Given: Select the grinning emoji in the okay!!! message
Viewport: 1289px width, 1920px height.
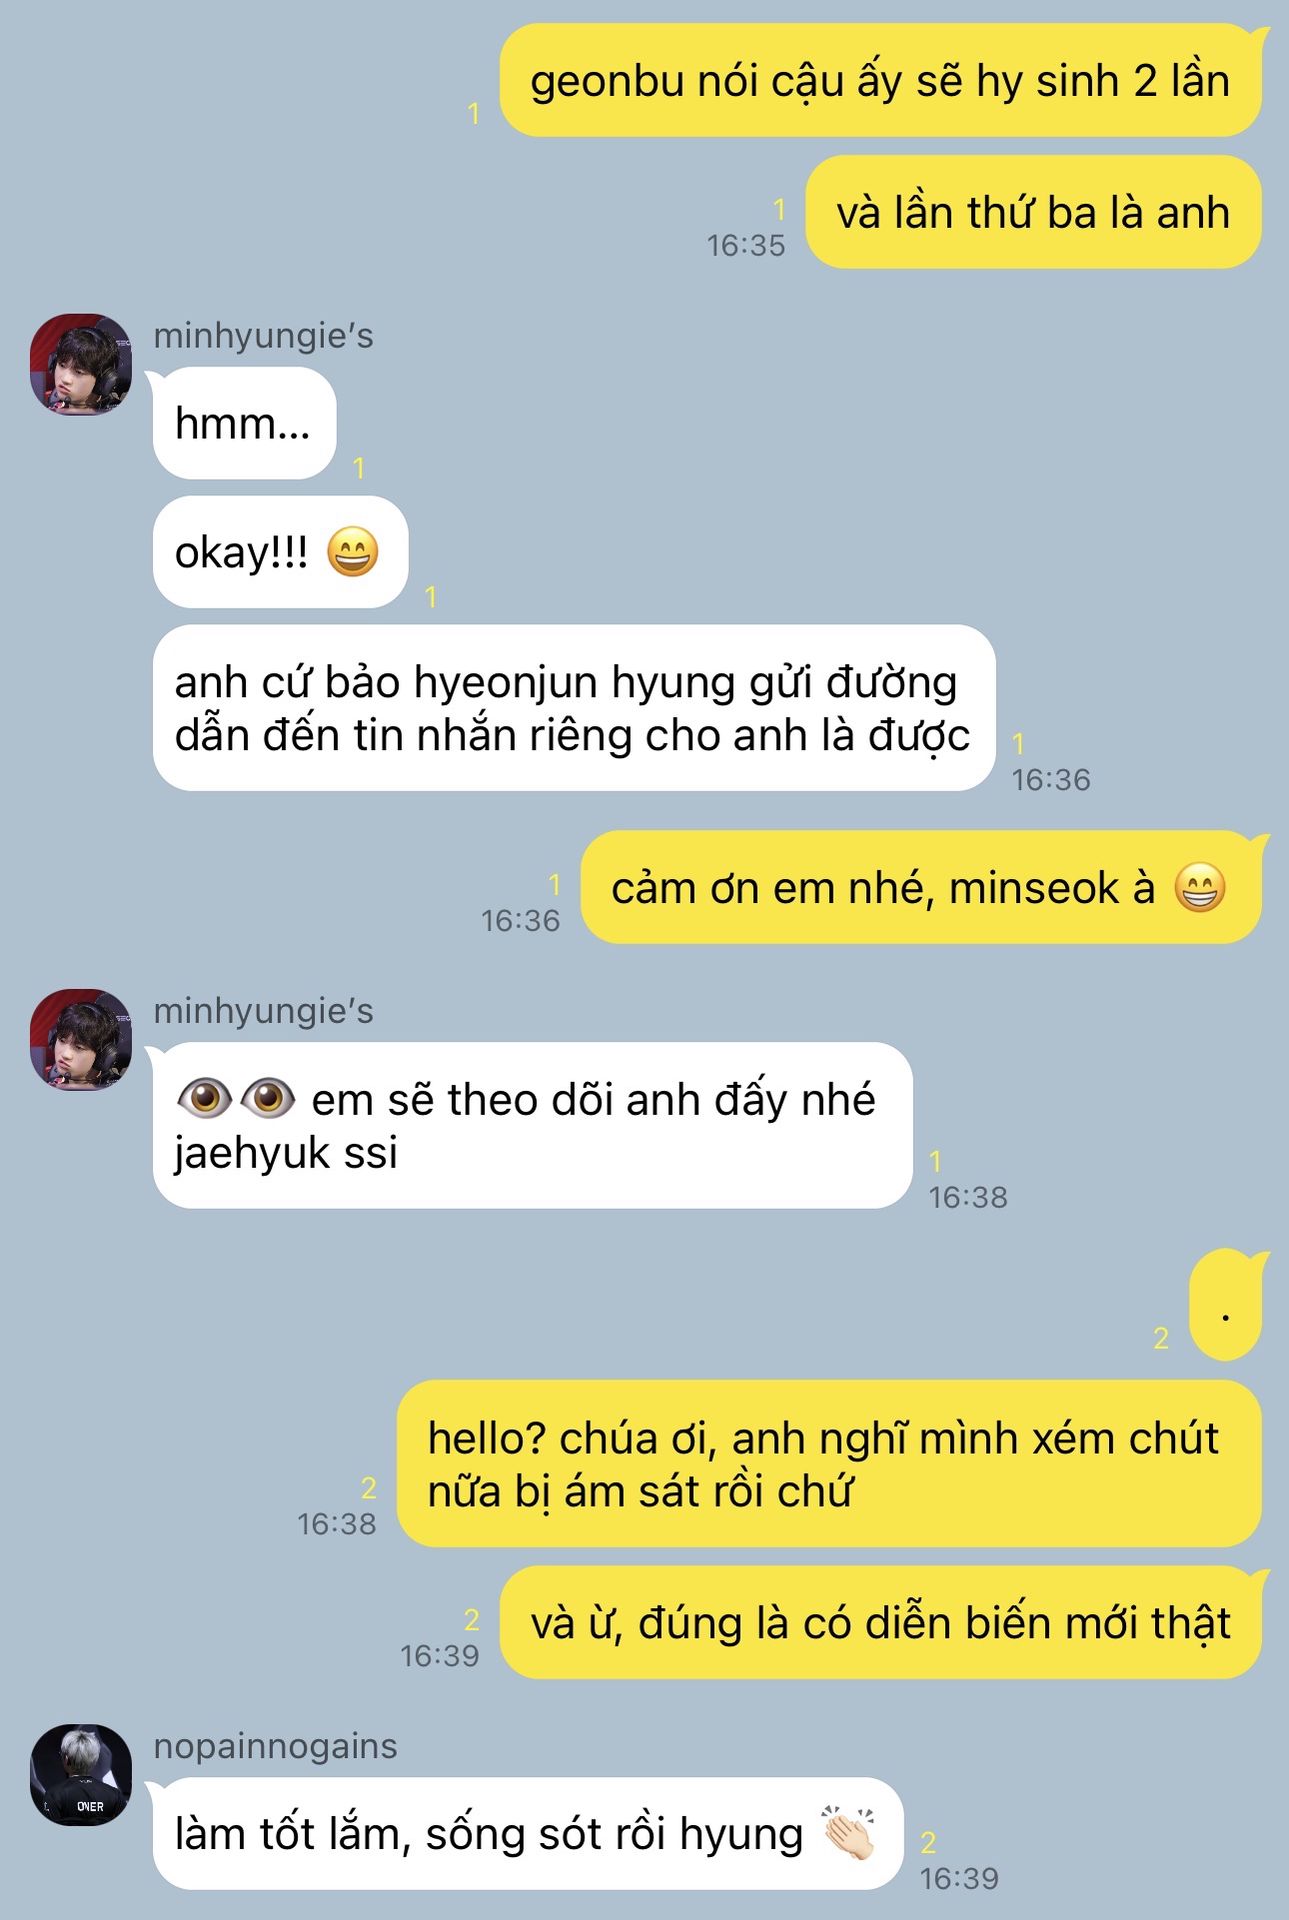Looking at the screenshot, I should pyautogui.click(x=354, y=553).
